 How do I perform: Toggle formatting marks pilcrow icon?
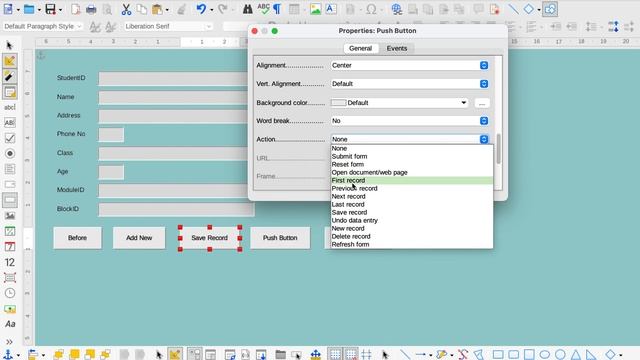coord(277,9)
